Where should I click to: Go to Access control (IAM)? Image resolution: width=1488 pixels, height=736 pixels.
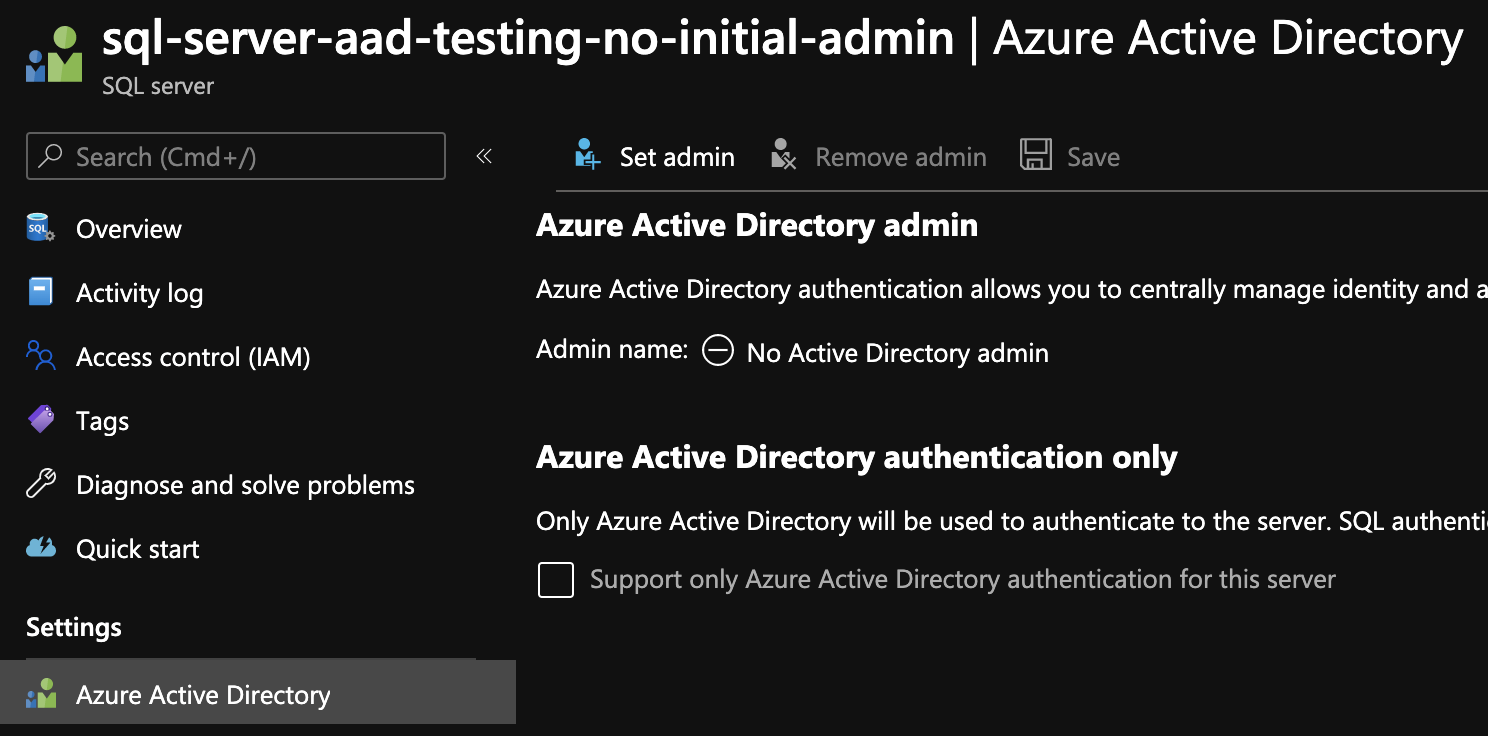(x=193, y=357)
